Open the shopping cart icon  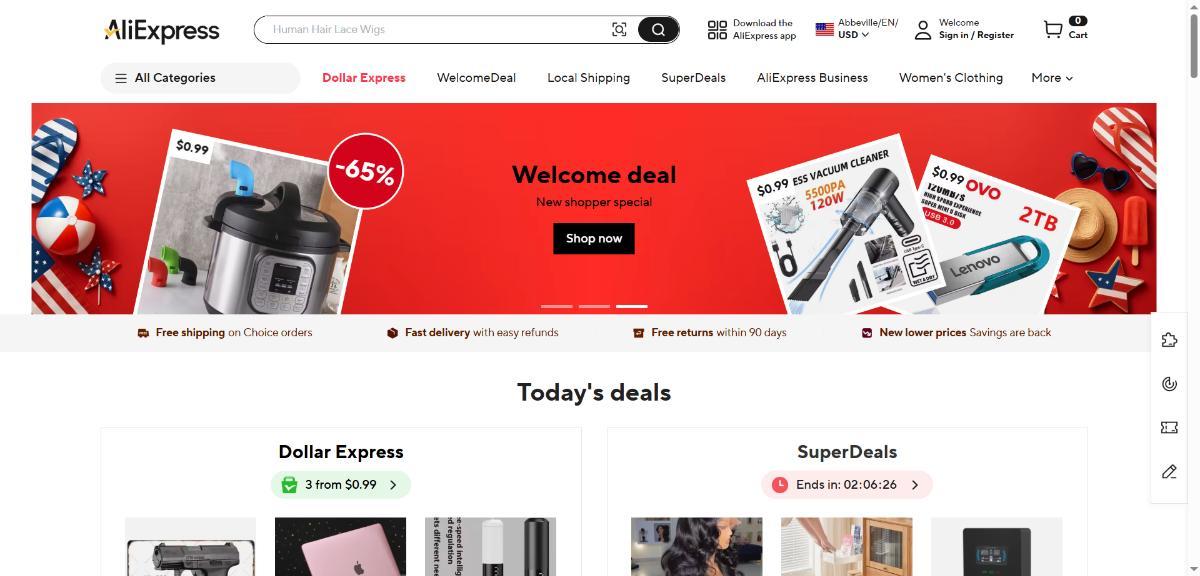tap(1053, 29)
